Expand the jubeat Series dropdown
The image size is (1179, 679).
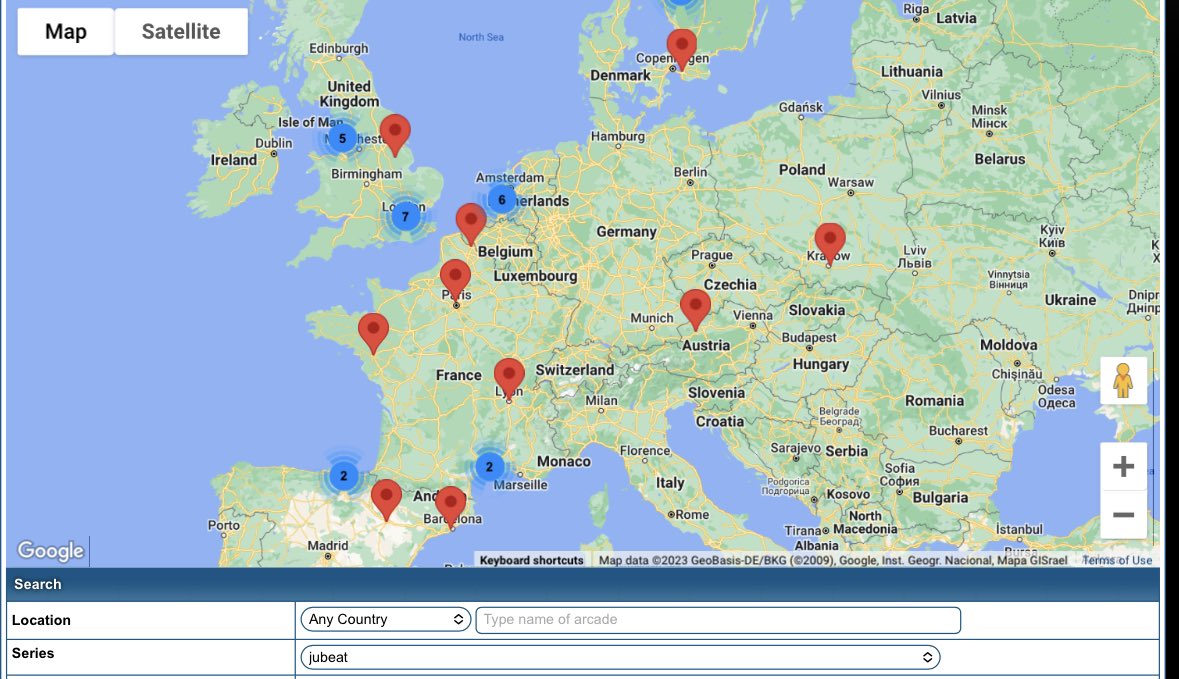point(620,658)
